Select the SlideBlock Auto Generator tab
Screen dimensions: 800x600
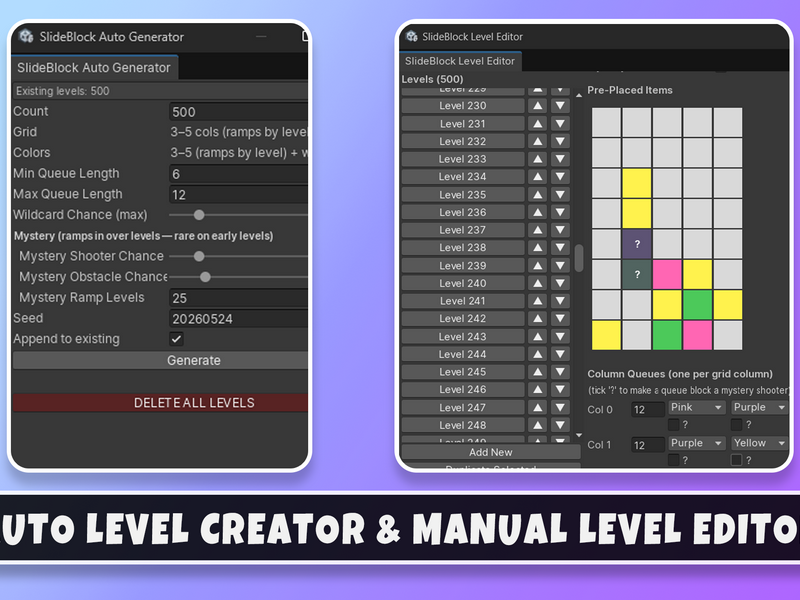click(94, 68)
